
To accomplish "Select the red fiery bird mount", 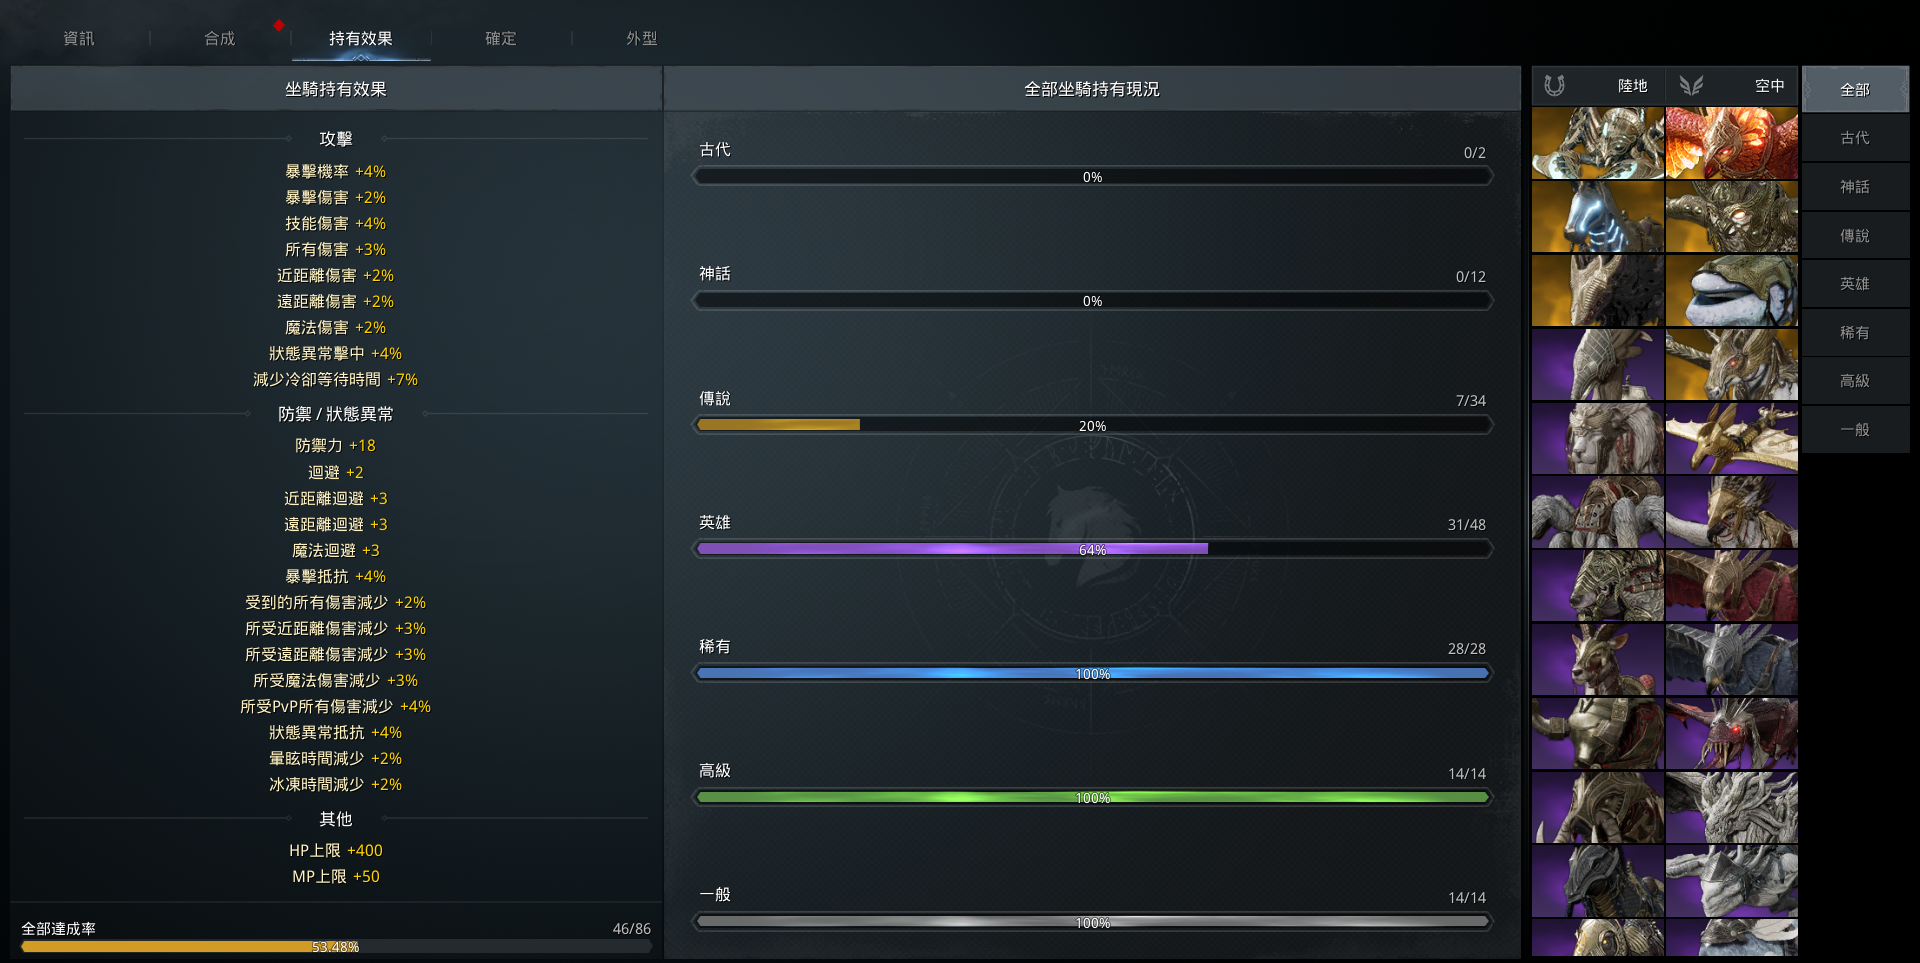I will click(x=1731, y=143).
